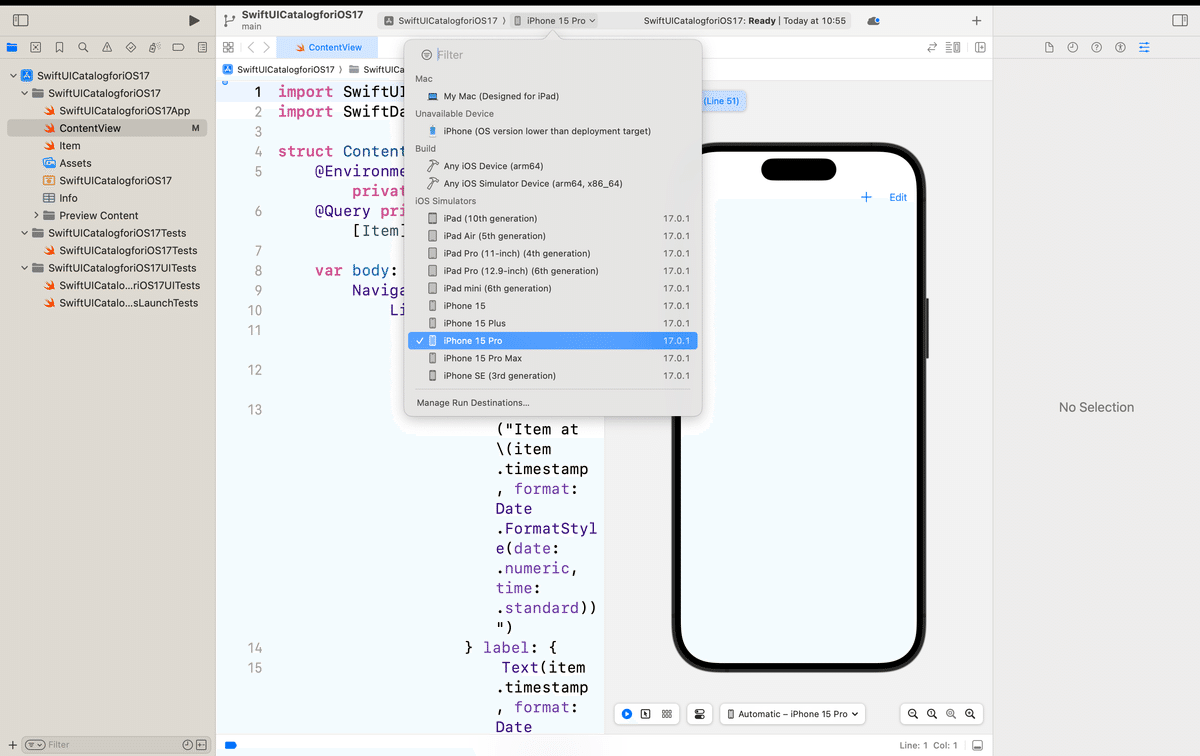Select iPad Air (5th generation) simulator
Viewport: 1200px width, 756px height.
pos(553,236)
